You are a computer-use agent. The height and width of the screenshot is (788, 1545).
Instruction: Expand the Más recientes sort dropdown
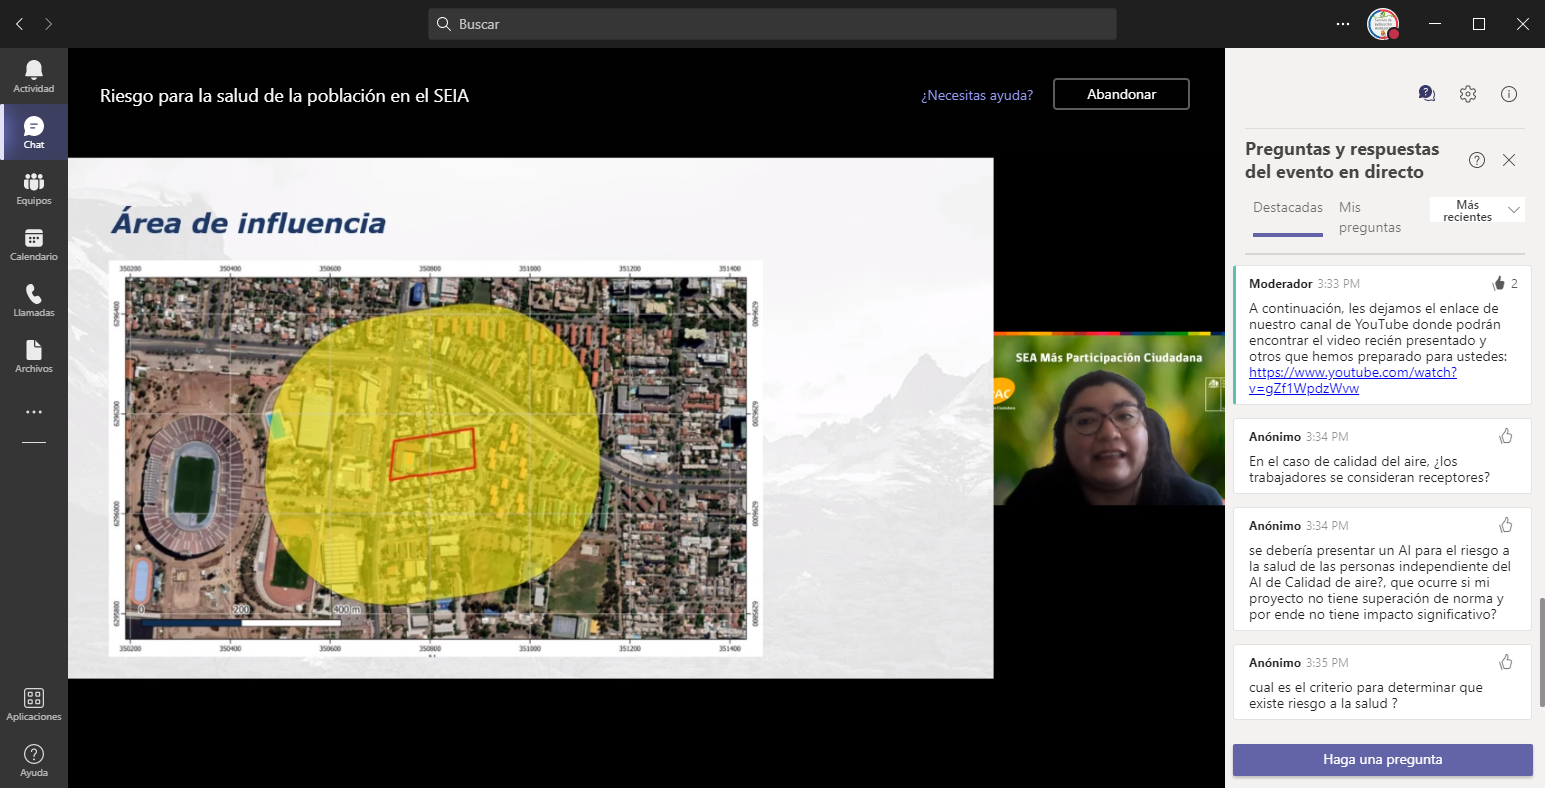tap(1477, 210)
